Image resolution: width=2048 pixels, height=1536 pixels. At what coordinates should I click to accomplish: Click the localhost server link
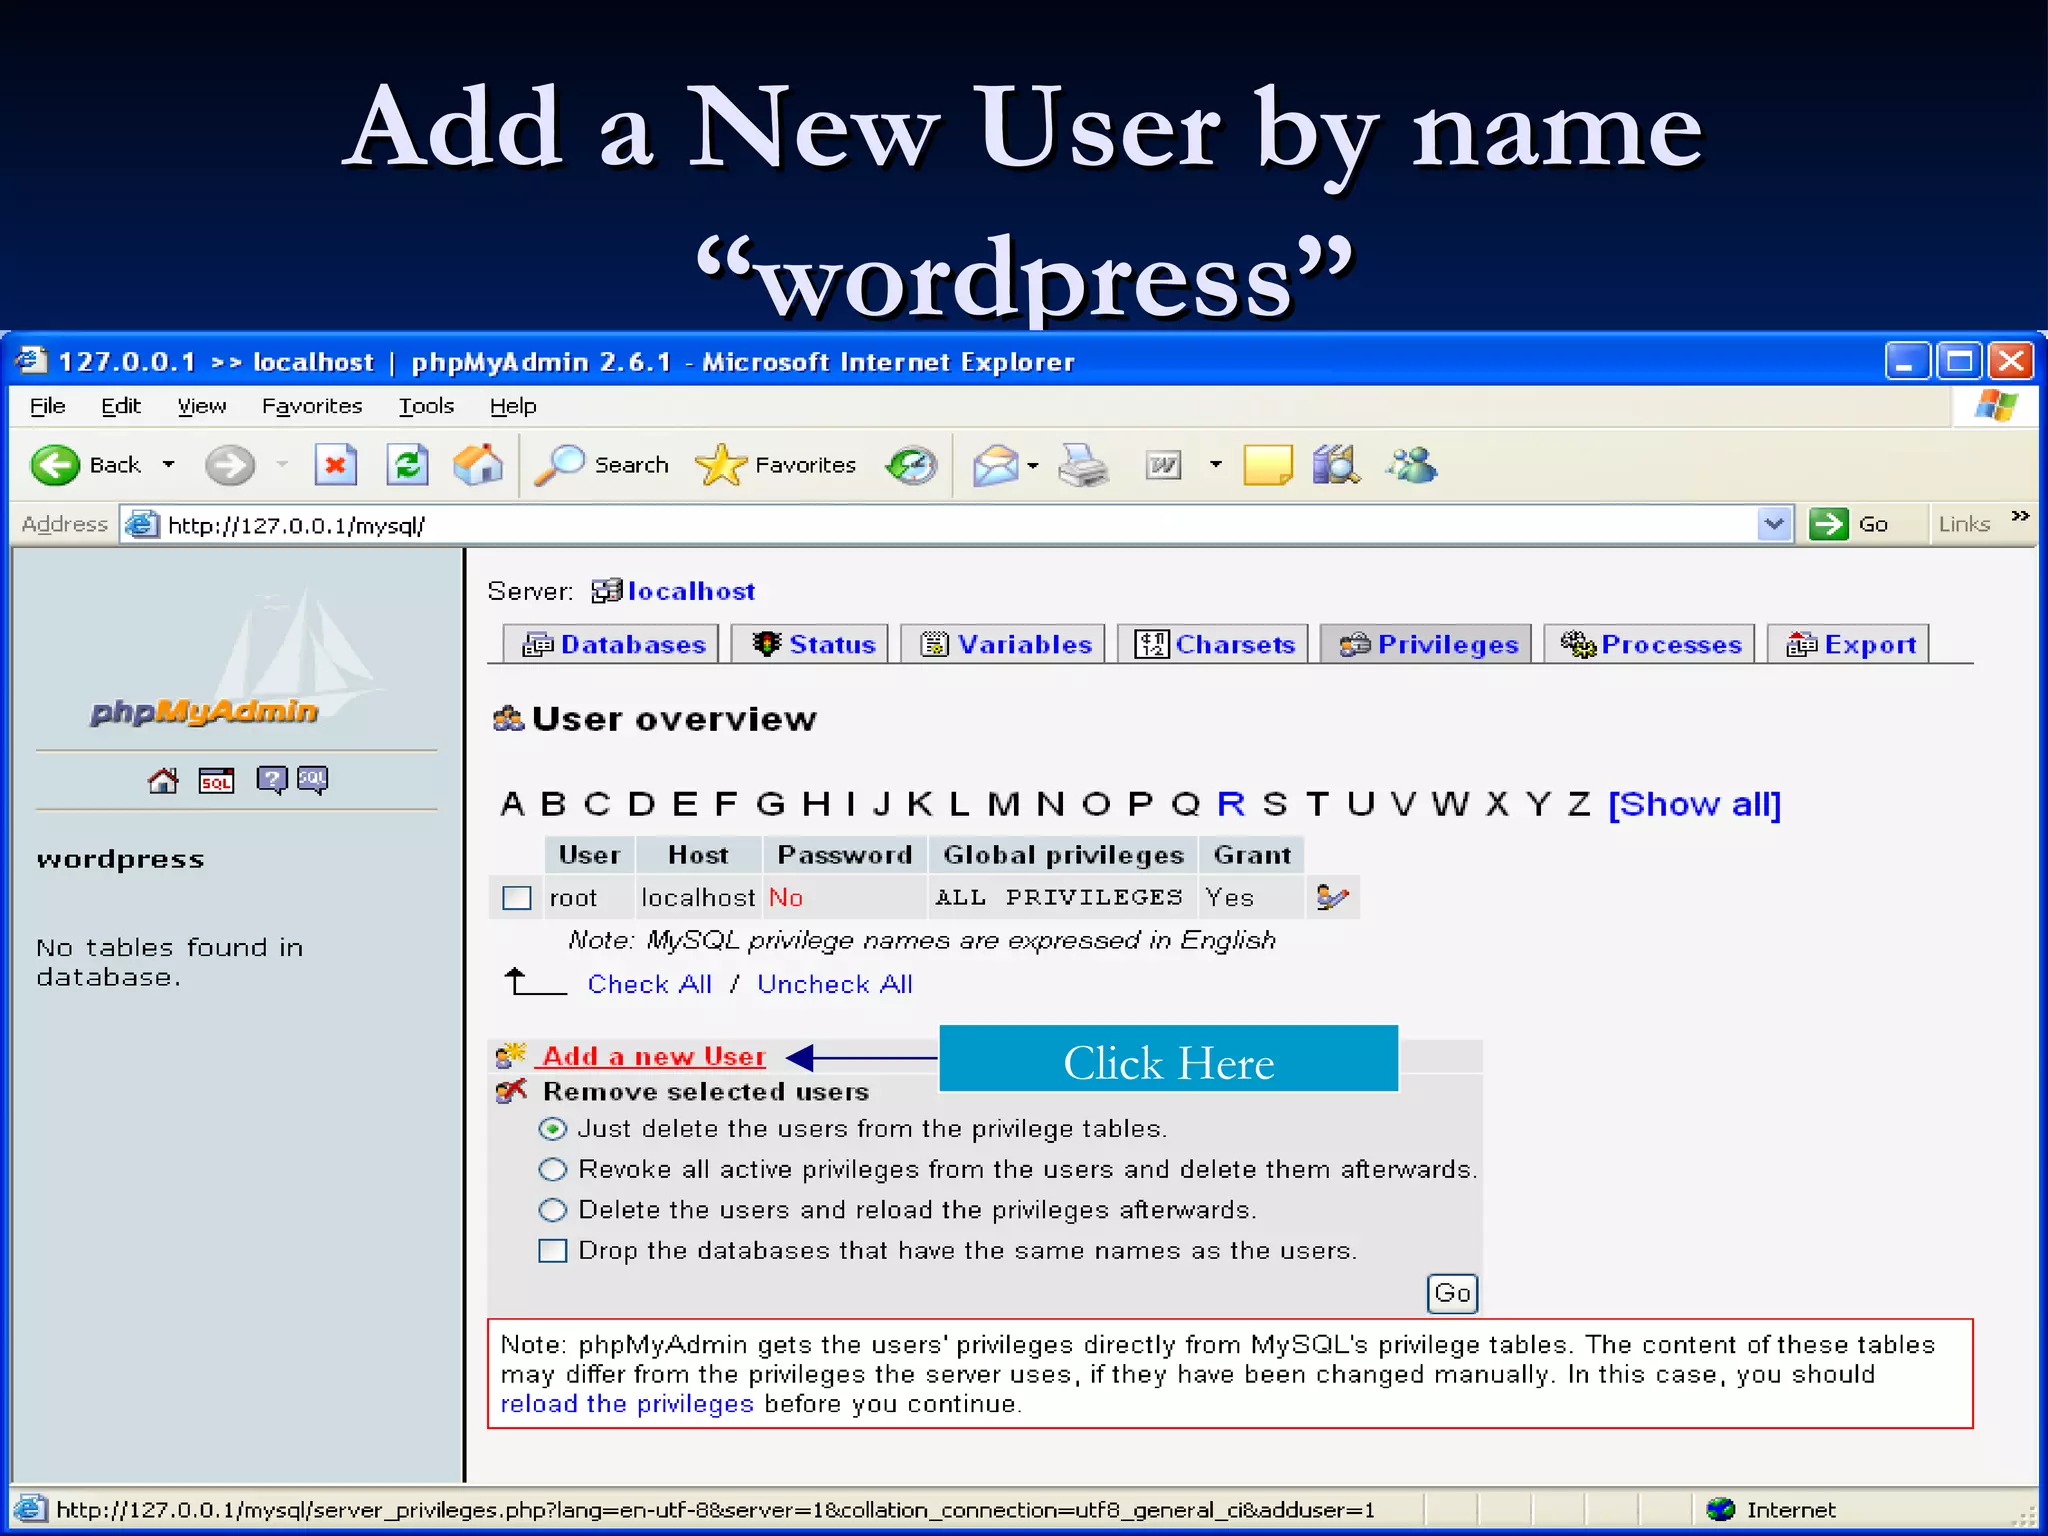point(691,591)
